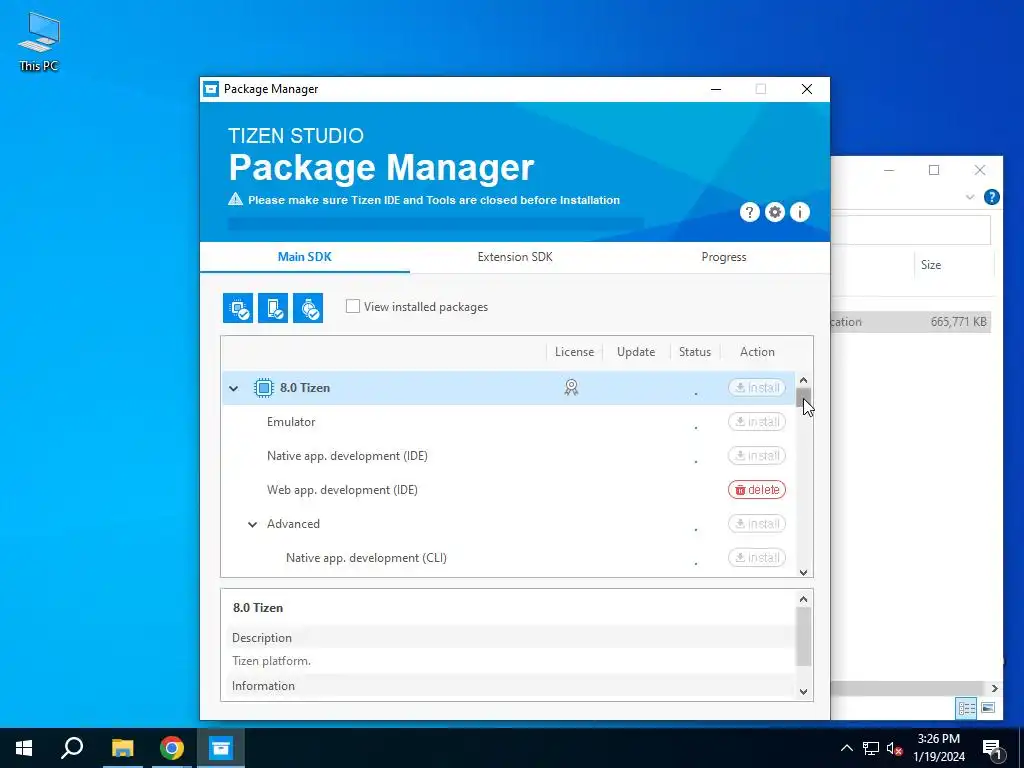
Task: Click the License column header
Action: point(574,352)
